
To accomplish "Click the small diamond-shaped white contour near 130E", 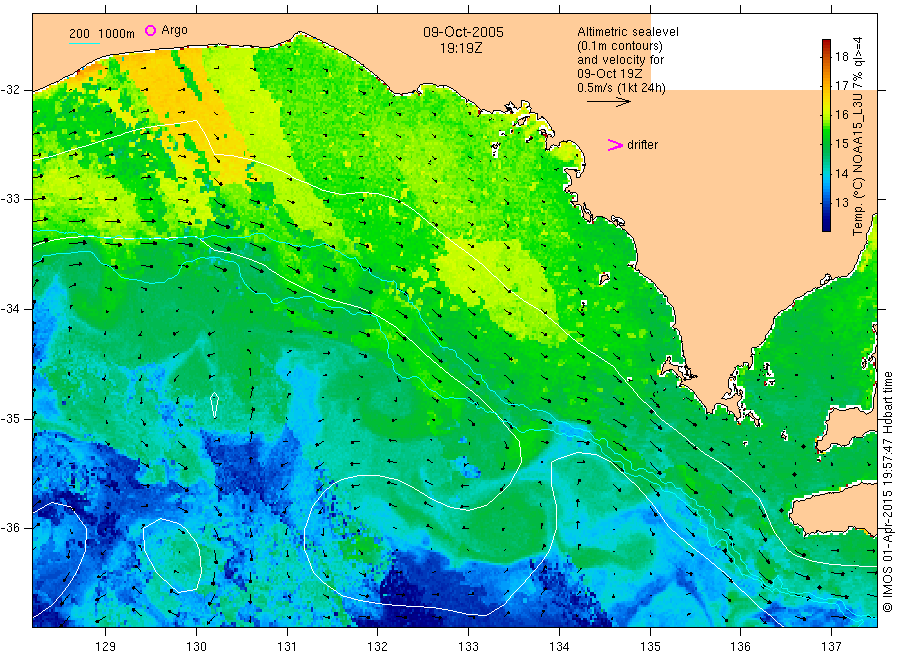I will pyautogui.click(x=214, y=405).
